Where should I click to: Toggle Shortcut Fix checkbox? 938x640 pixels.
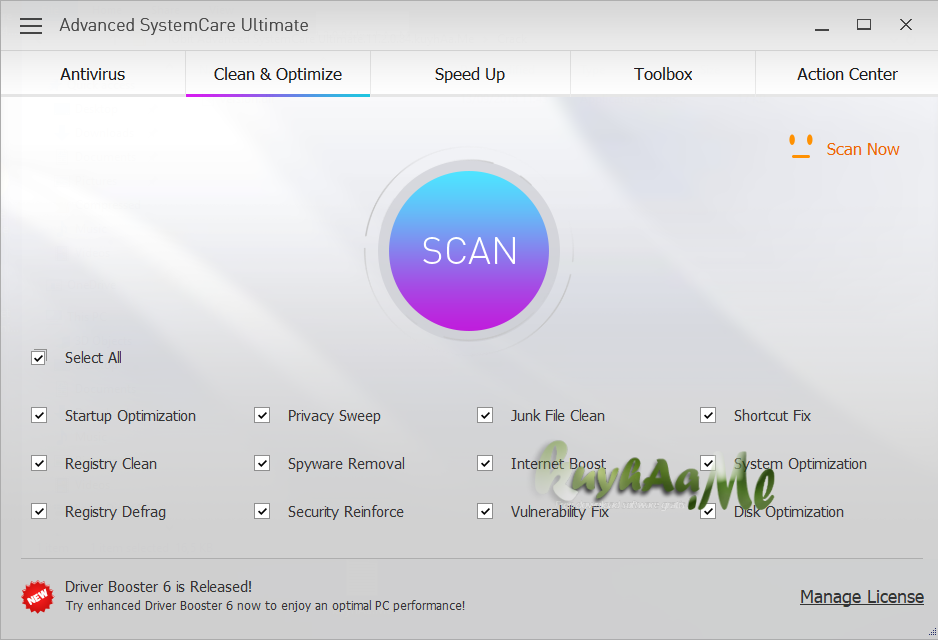pyautogui.click(x=708, y=415)
